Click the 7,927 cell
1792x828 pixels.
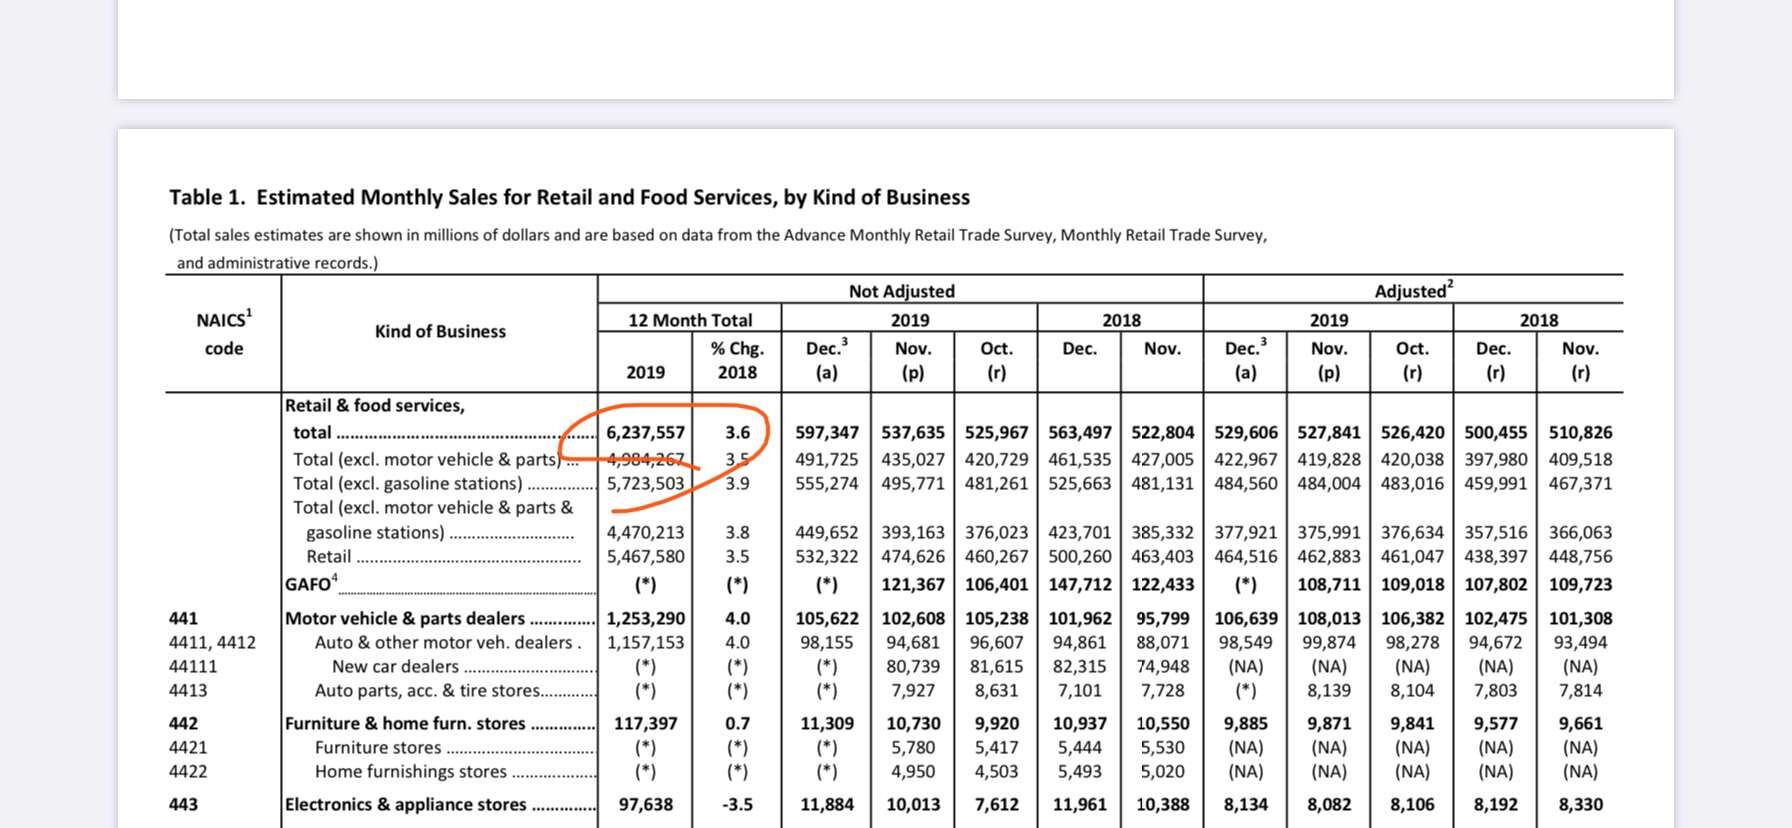click(913, 690)
